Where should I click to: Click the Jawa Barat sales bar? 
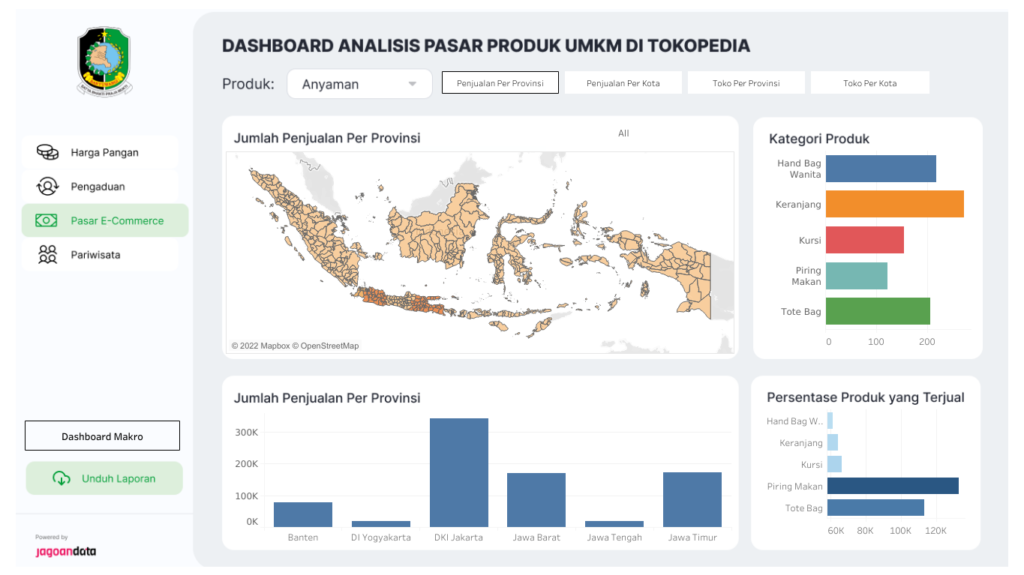pos(536,500)
